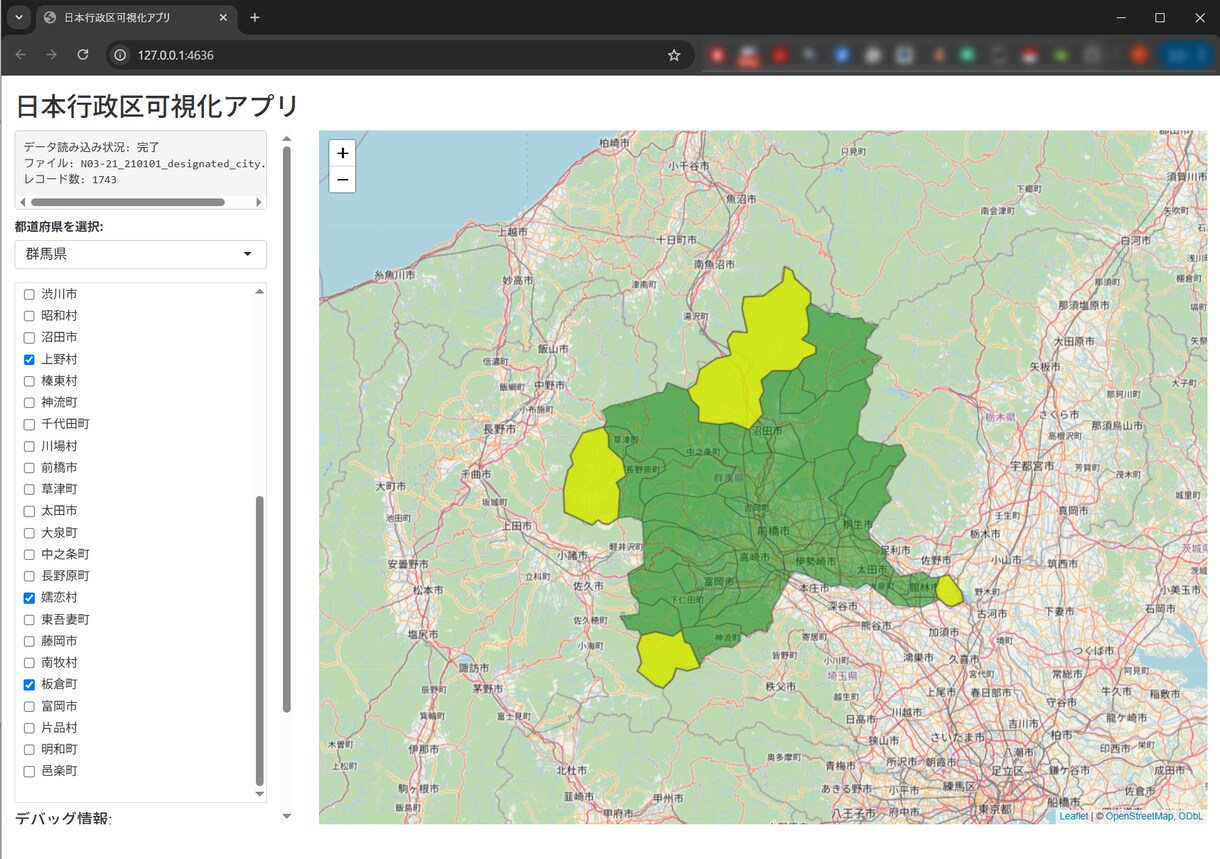This screenshot has height=859, width=1220.
Task: Check the 富岡市 checkbox
Action: [29, 706]
